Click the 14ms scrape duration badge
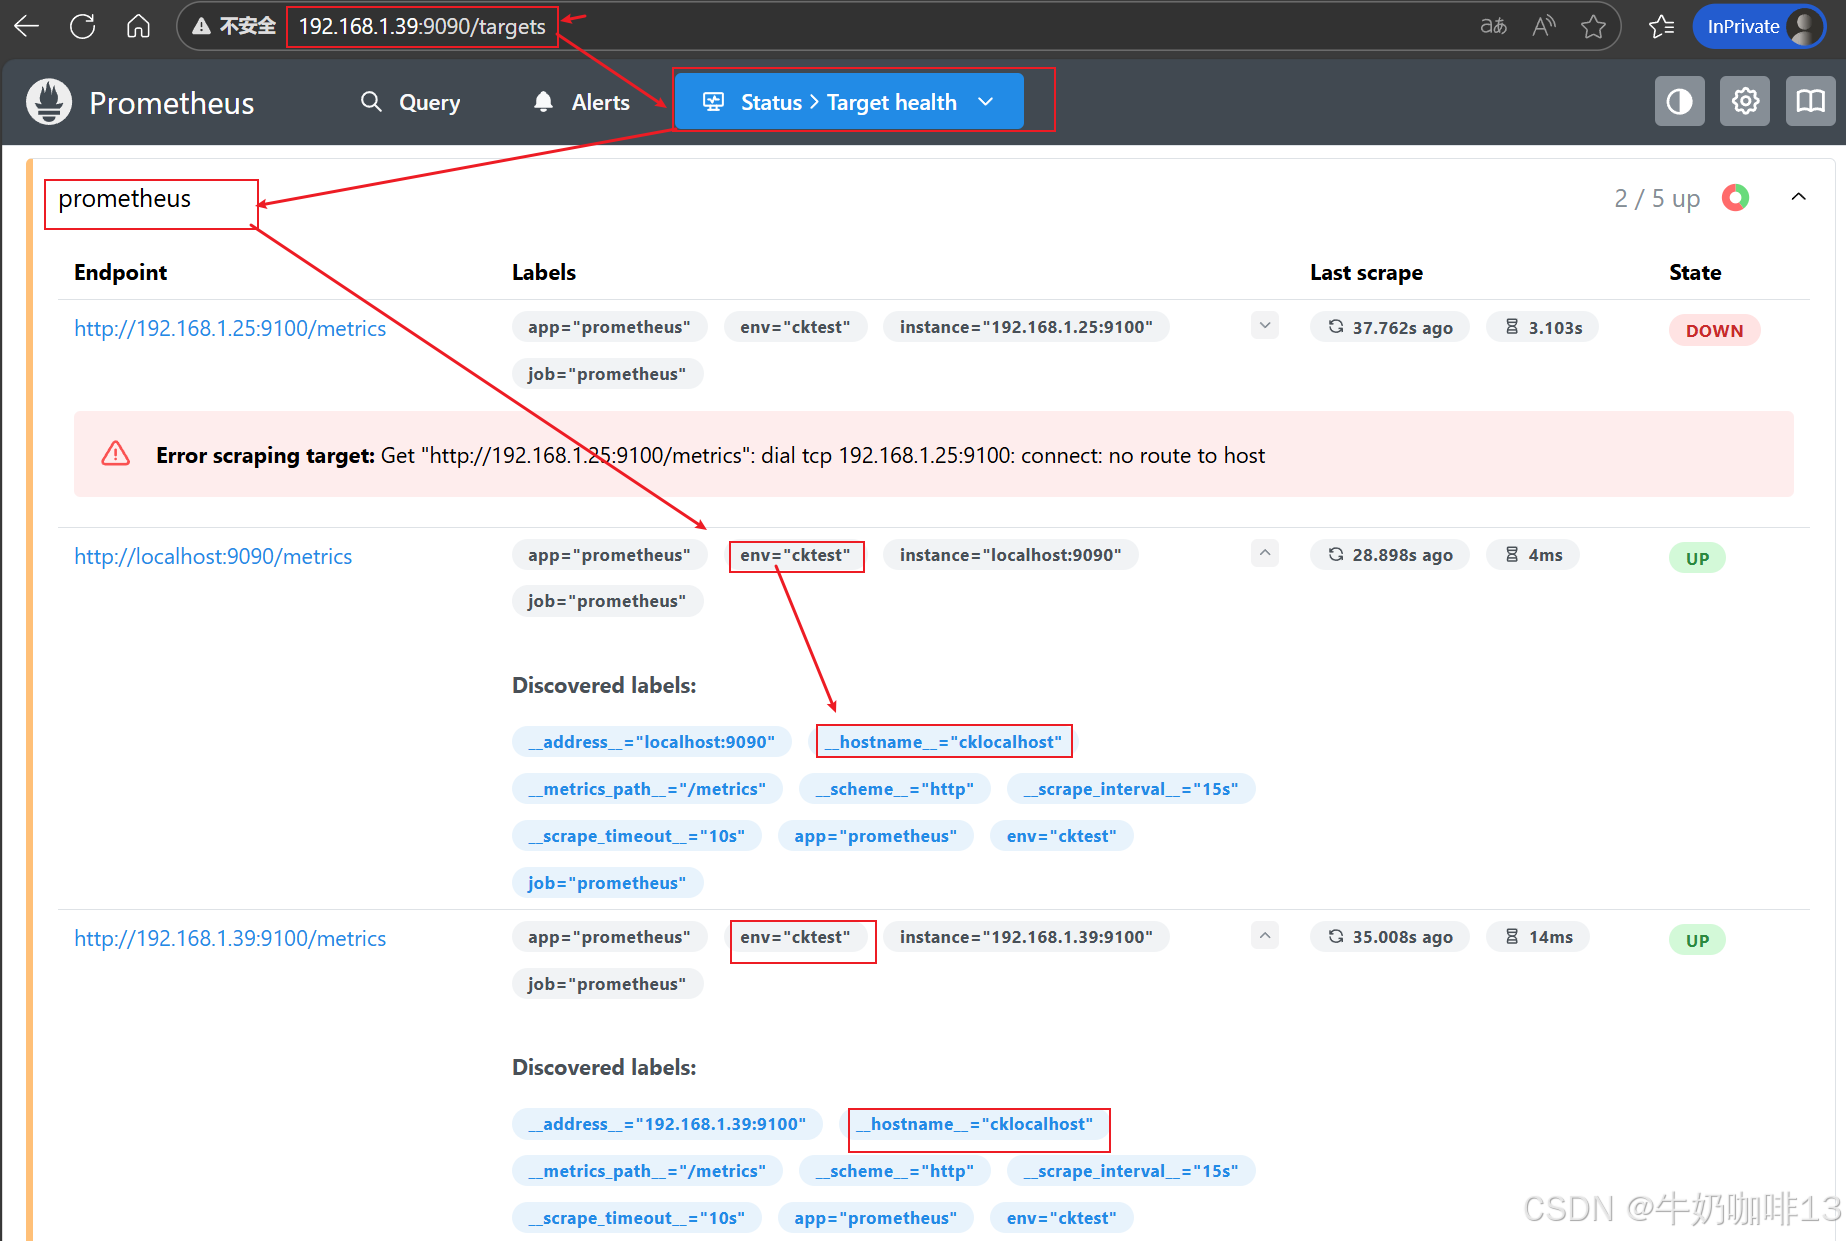The width and height of the screenshot is (1846, 1241). [x=1538, y=937]
